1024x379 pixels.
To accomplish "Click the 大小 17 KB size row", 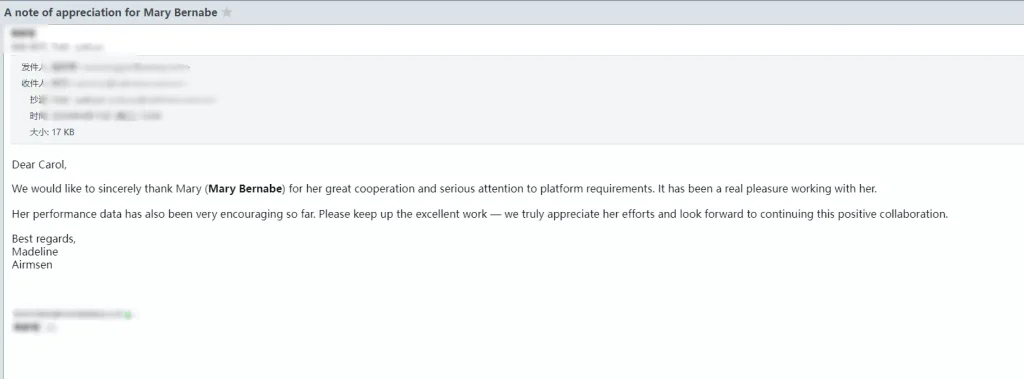I will (x=52, y=132).
